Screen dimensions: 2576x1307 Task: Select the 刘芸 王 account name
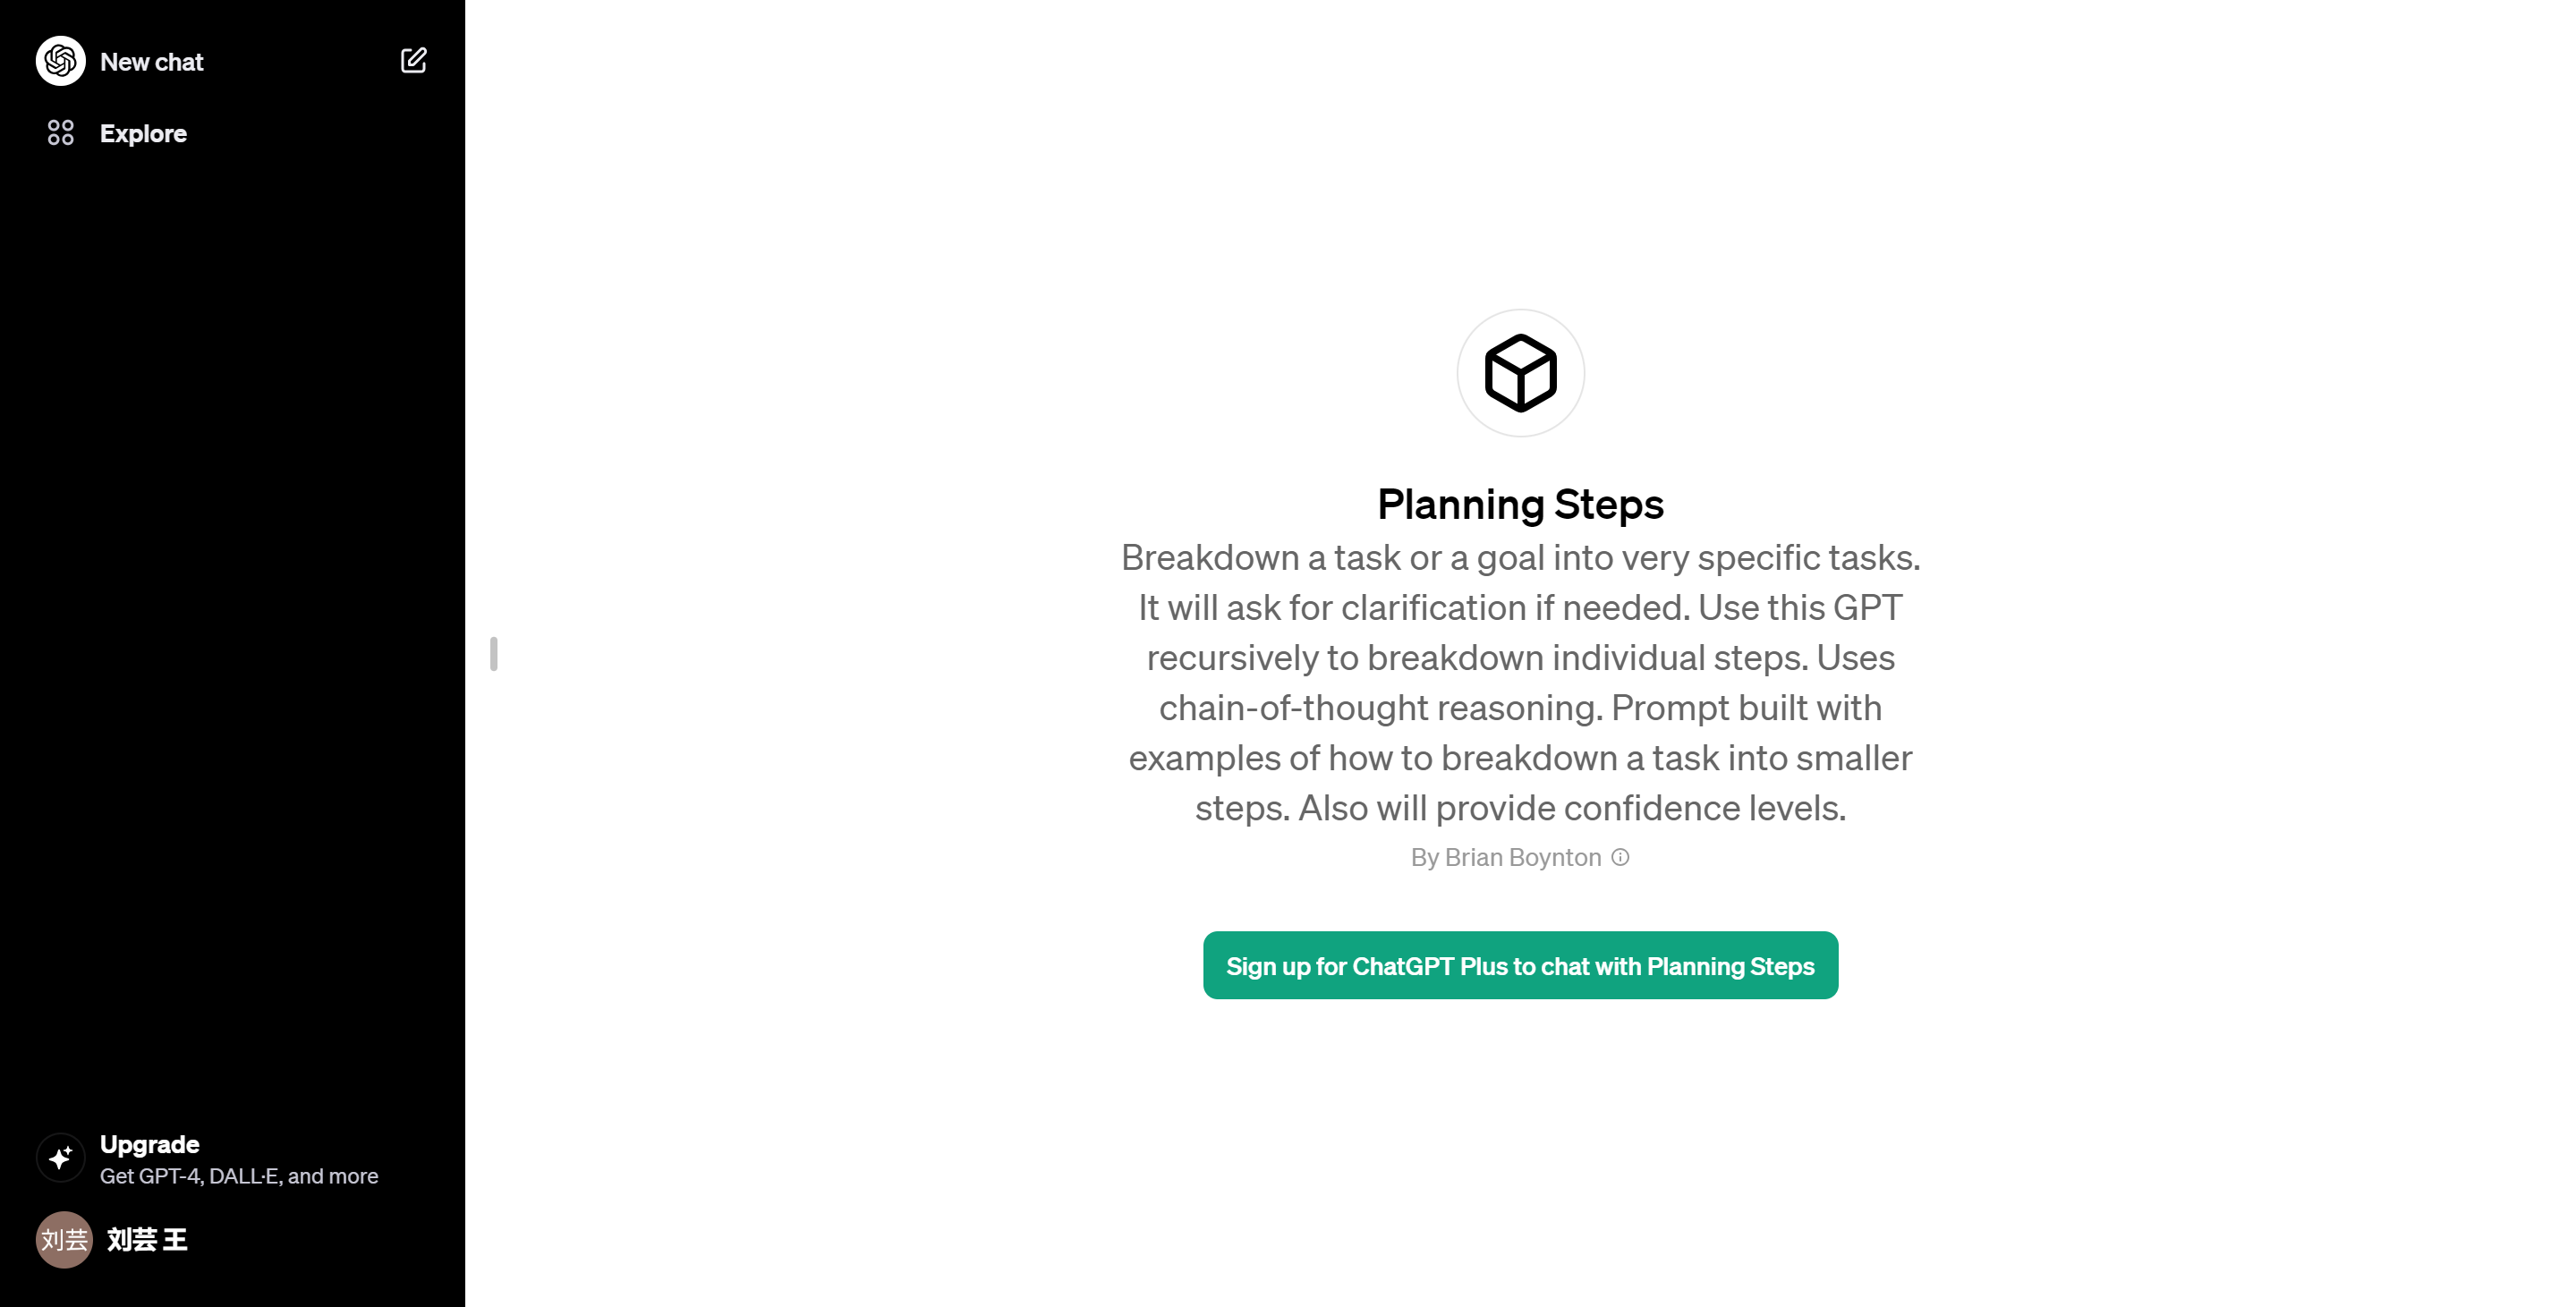(146, 1239)
